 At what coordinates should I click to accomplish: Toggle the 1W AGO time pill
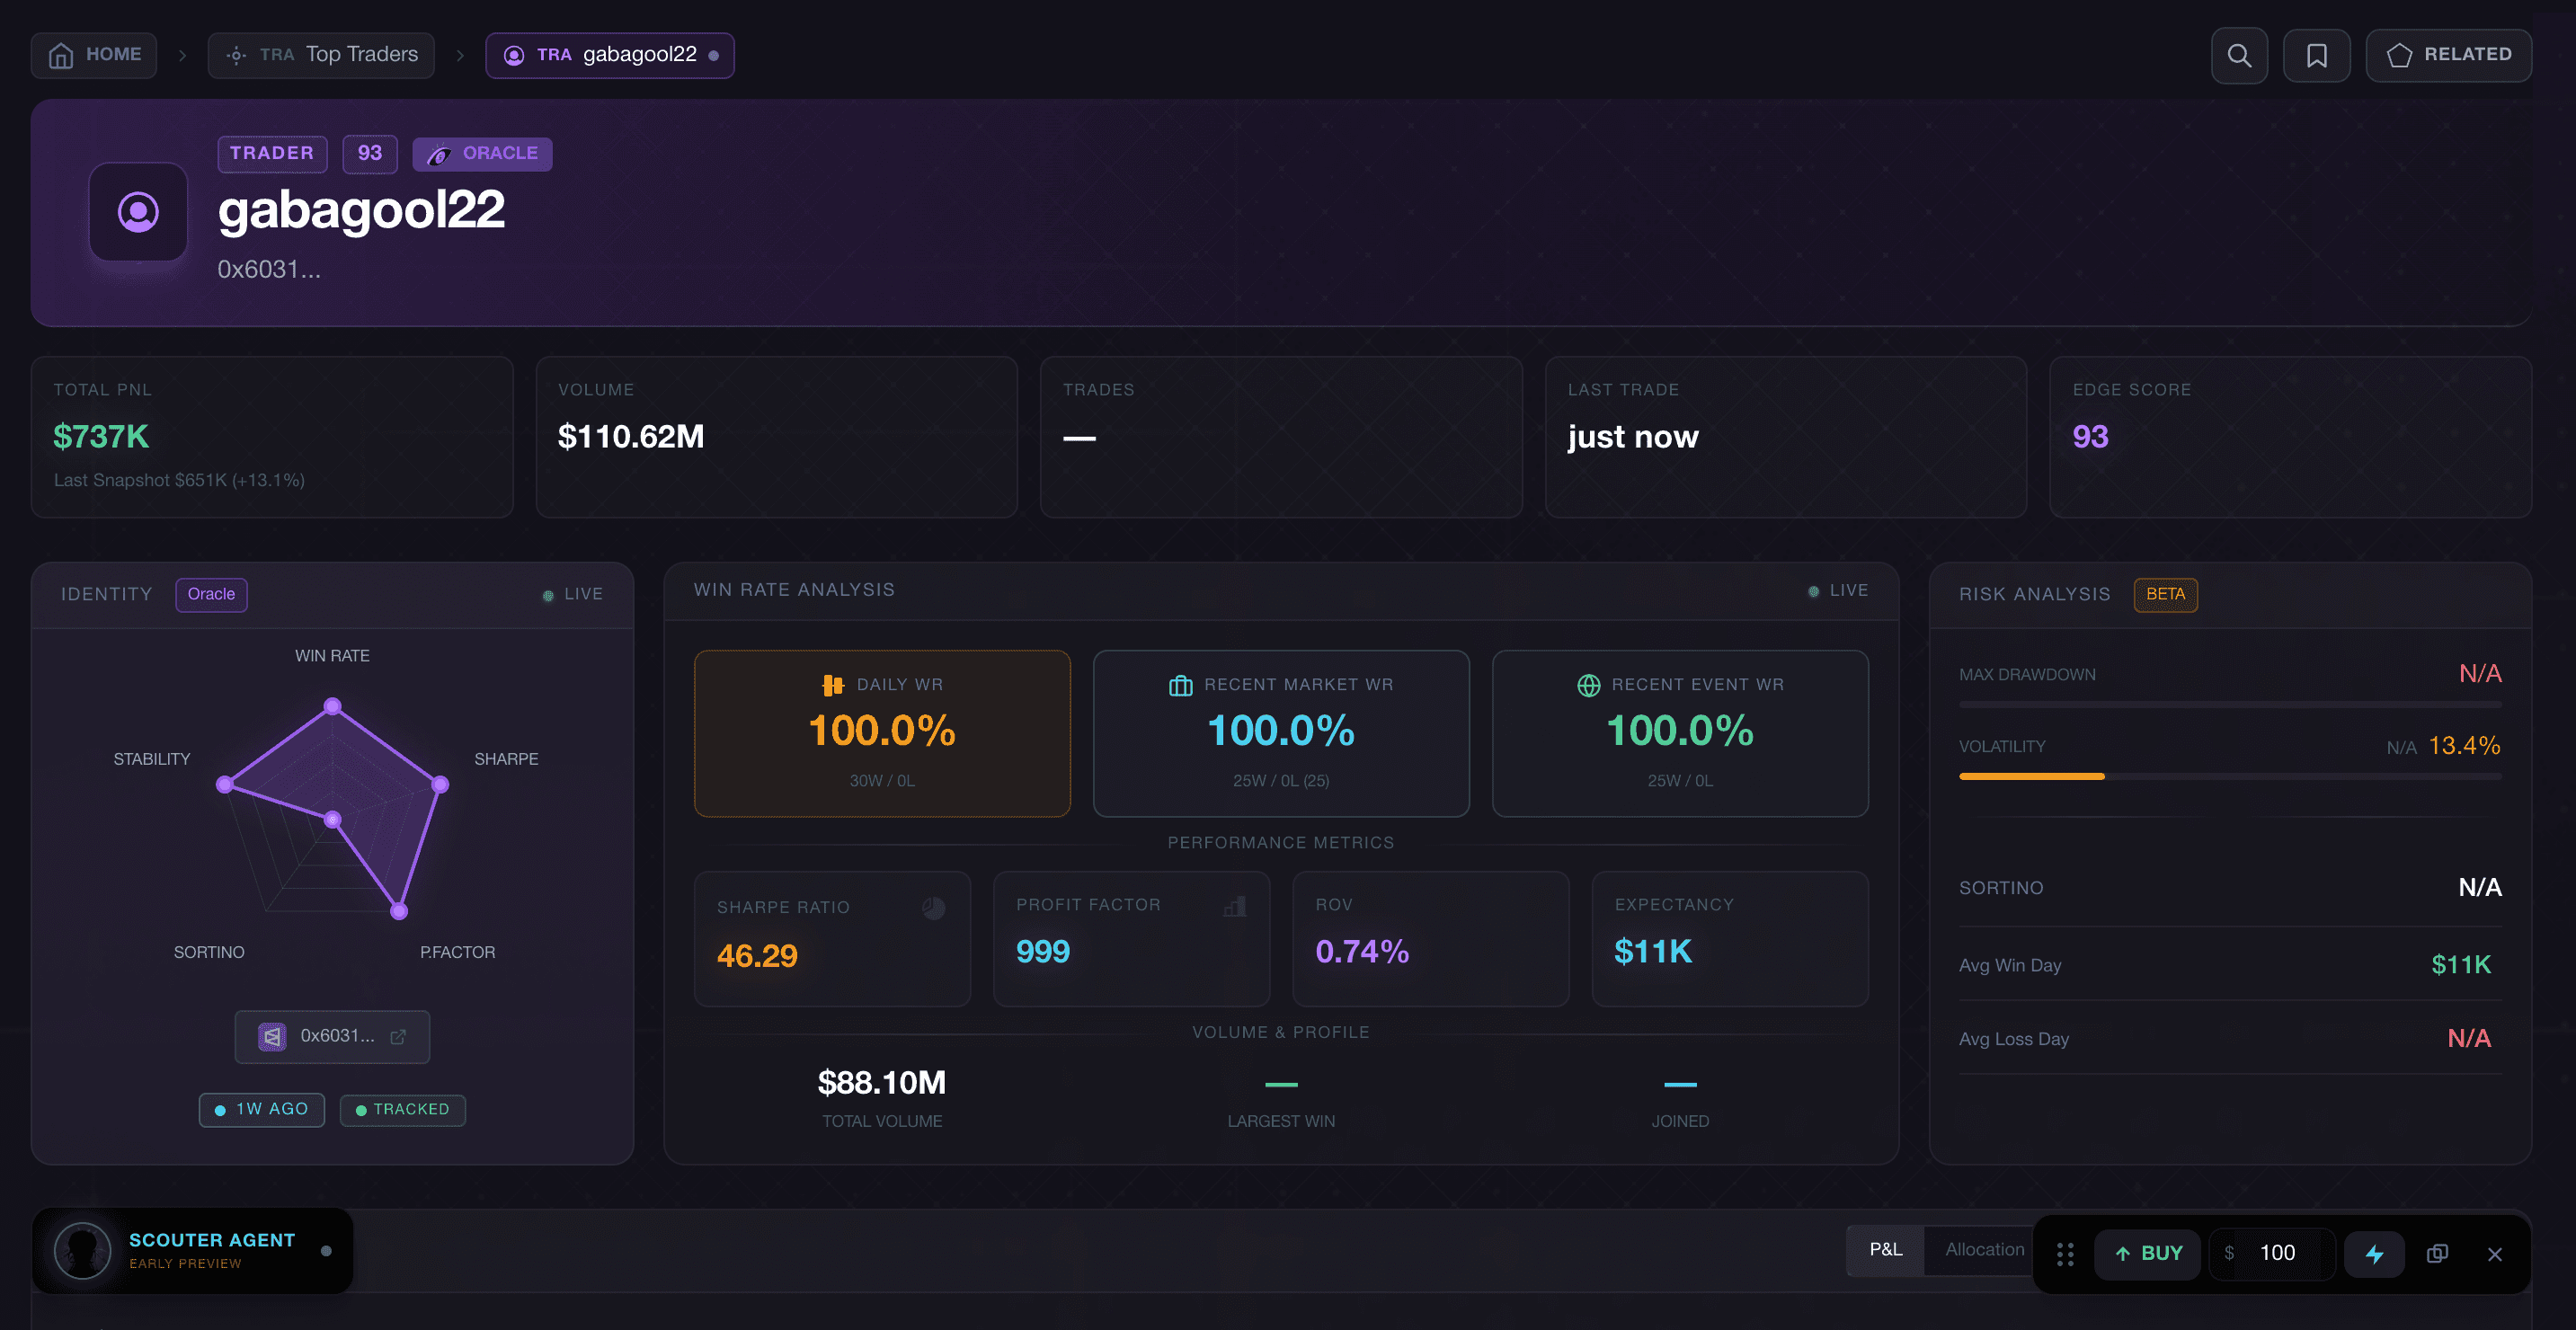point(261,1109)
